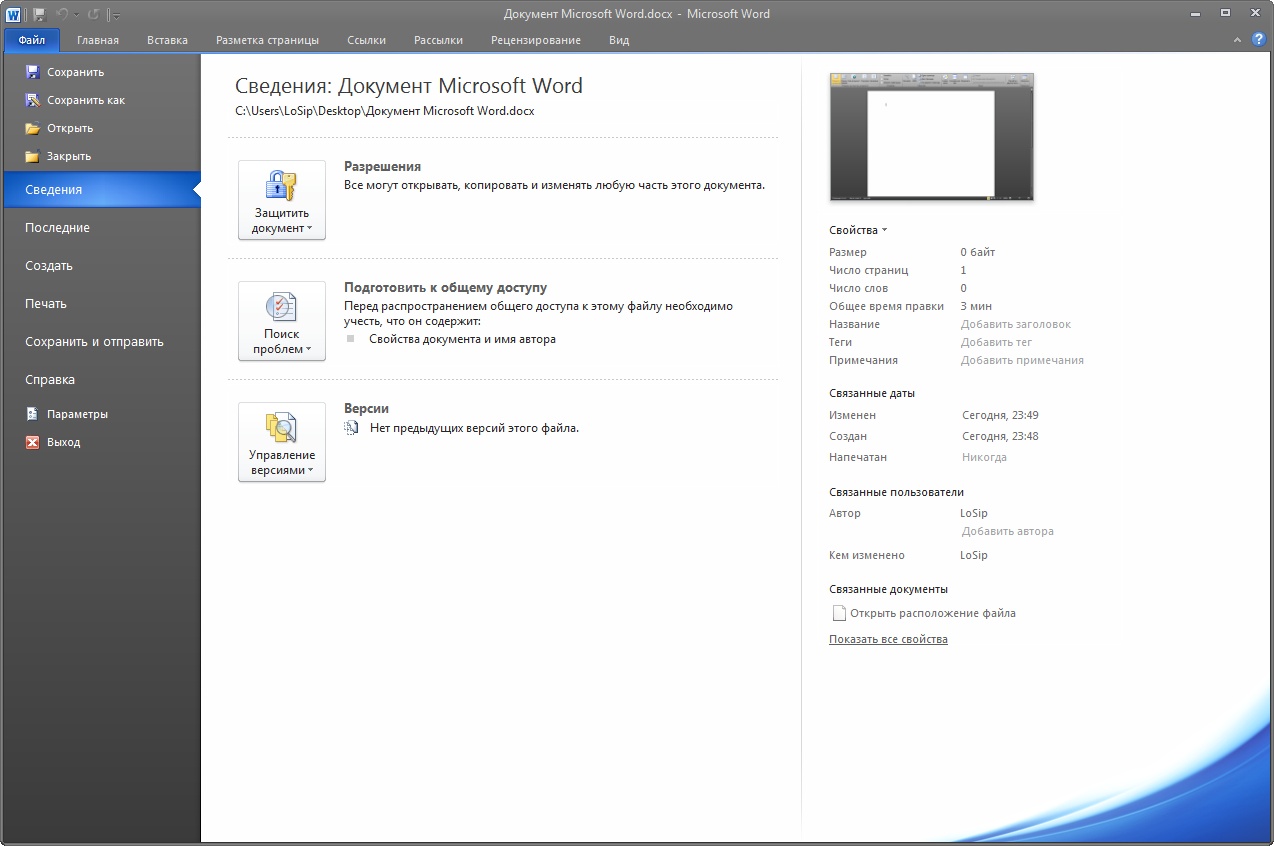The image size is (1274, 846).
Task: Collapse the ribbon with the chevron near Help
Action: [x=1239, y=40]
